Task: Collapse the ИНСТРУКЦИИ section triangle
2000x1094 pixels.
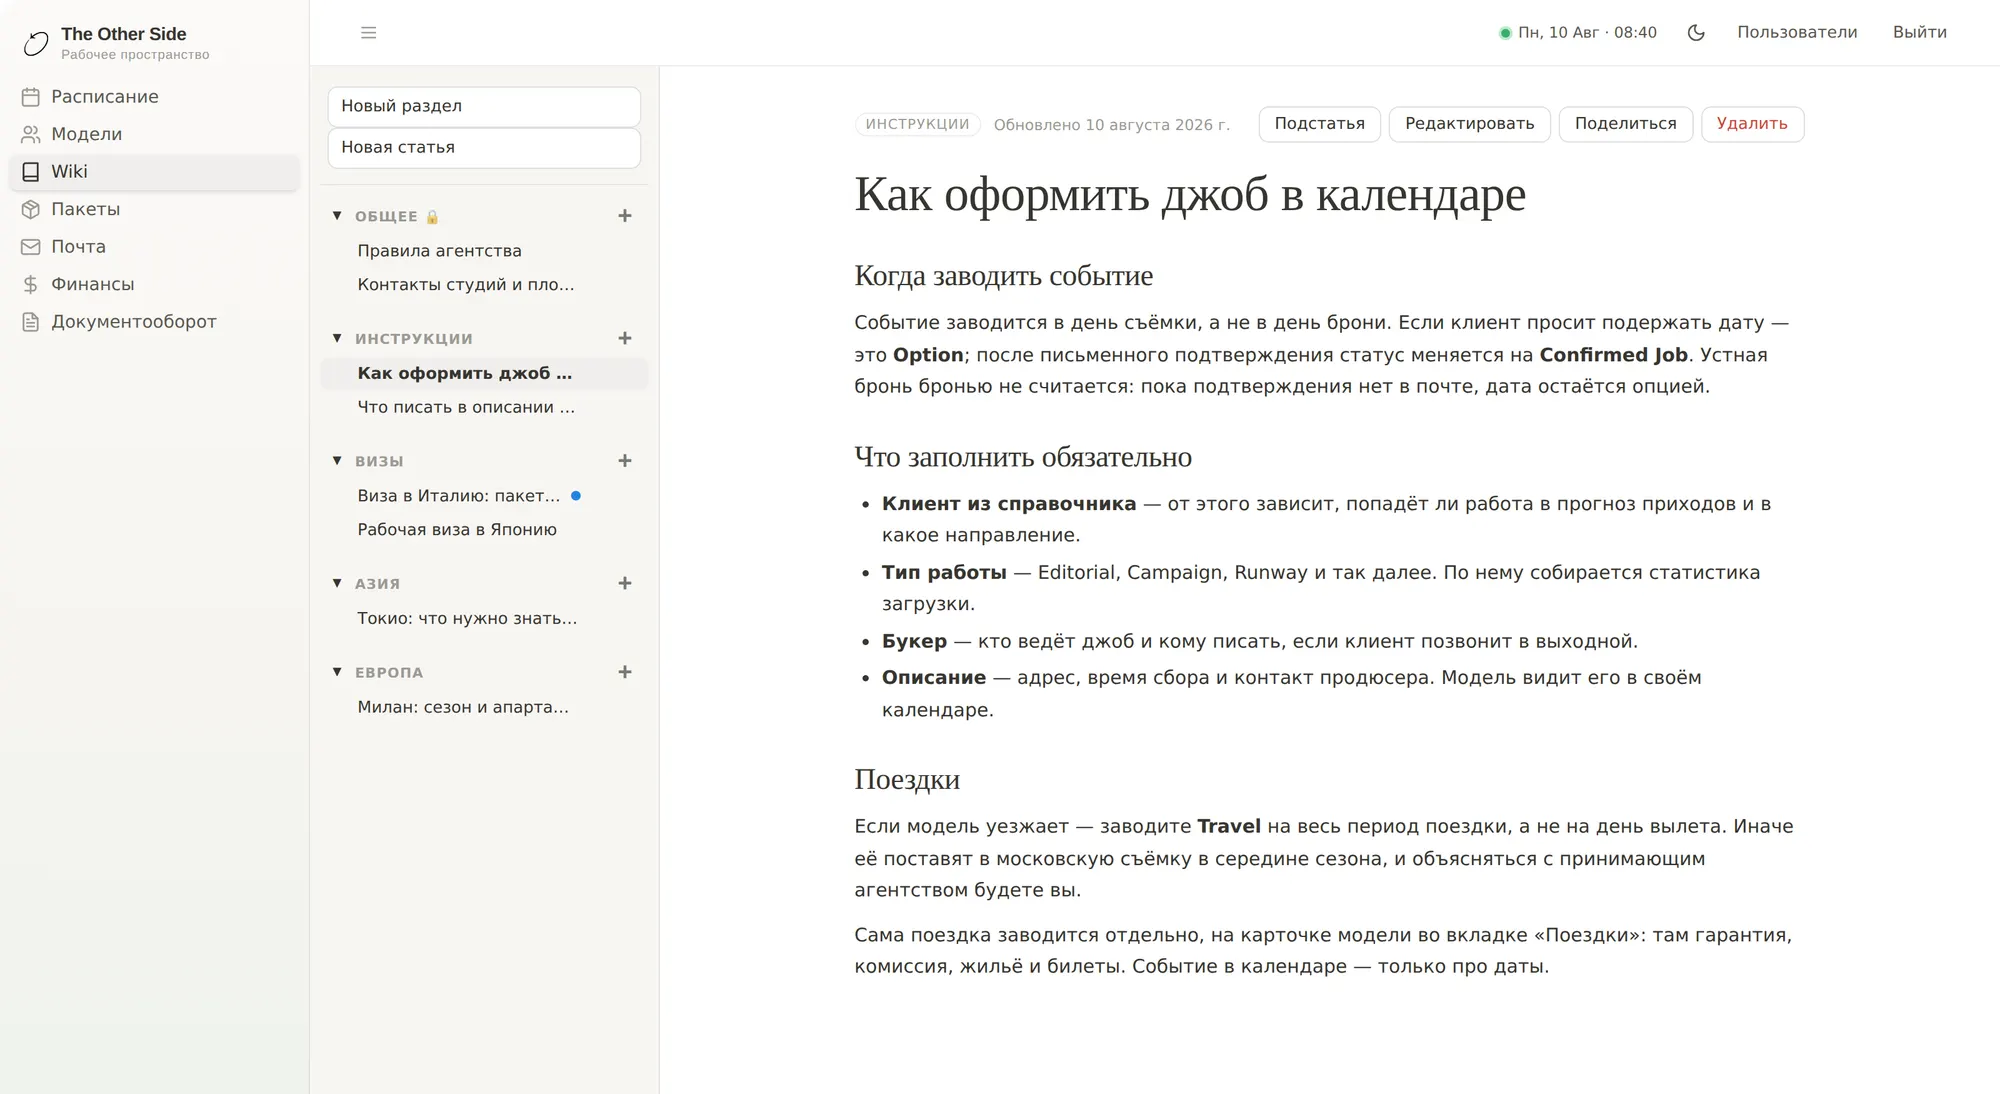Action: tap(337, 339)
